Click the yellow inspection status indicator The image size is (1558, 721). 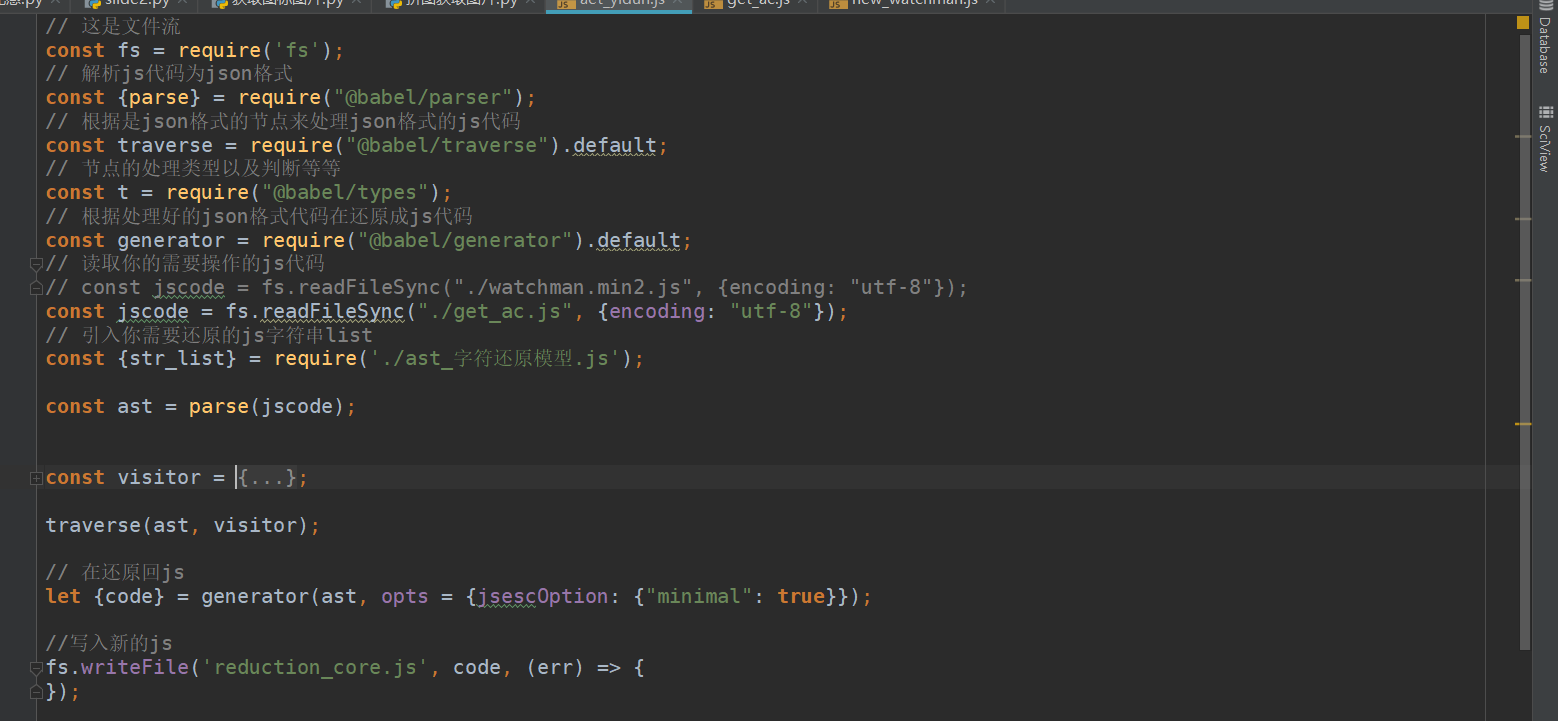pyautogui.click(x=1522, y=22)
